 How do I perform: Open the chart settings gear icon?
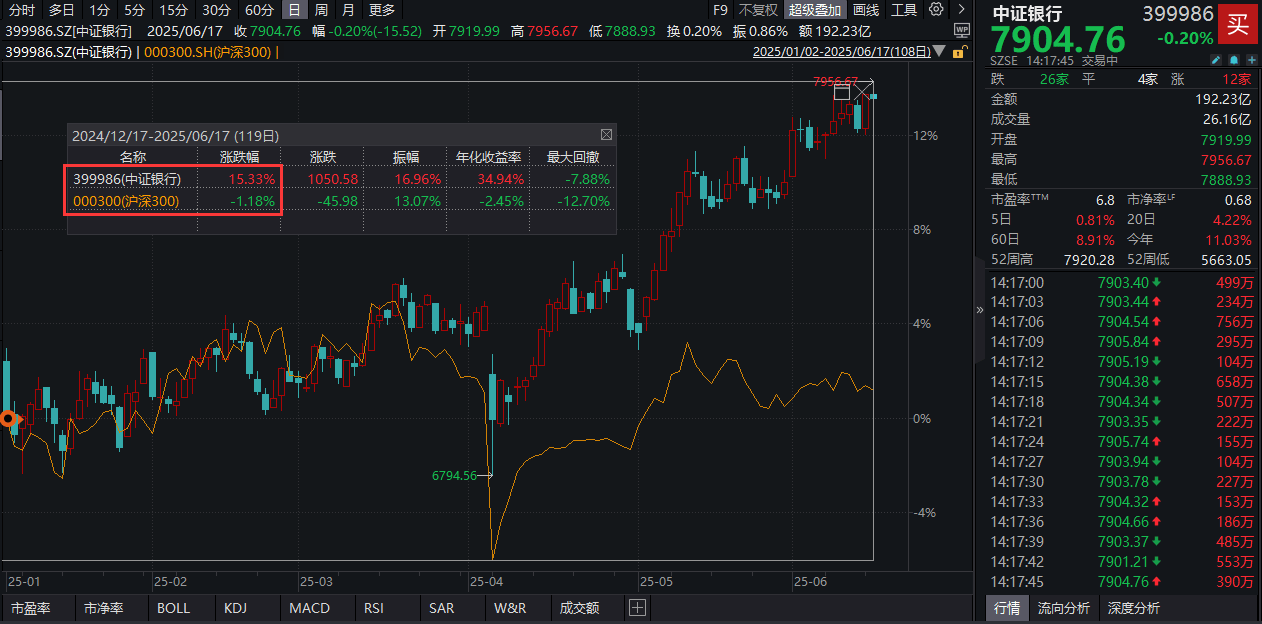[x=936, y=9]
